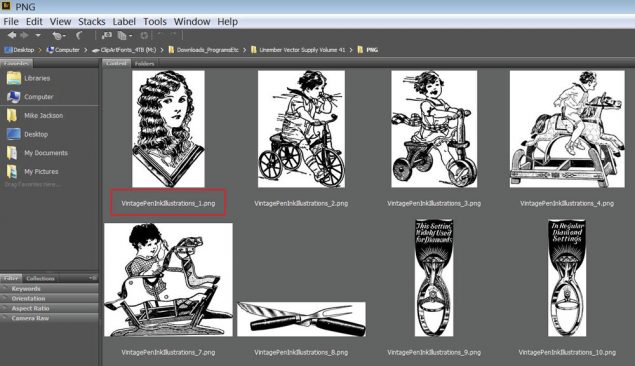Open the navigation history dropdown arrow
This screenshot has height=366, width=635.
(38, 35)
